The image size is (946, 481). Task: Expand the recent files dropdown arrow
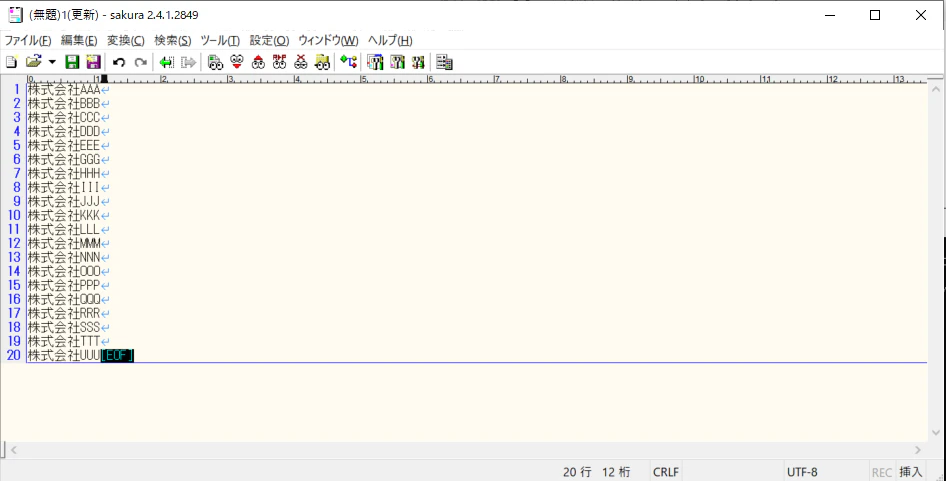click(52, 62)
